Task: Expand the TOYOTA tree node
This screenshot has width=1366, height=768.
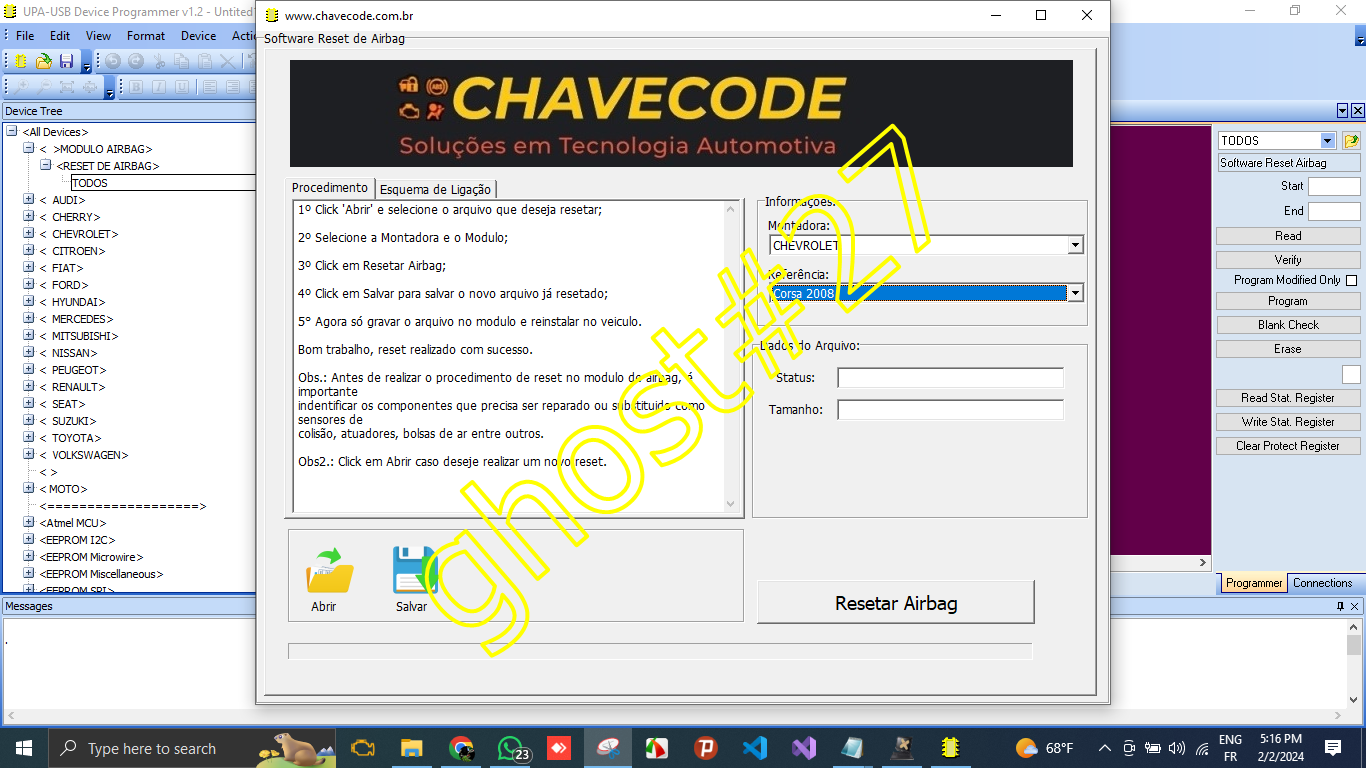Action: click(29, 437)
